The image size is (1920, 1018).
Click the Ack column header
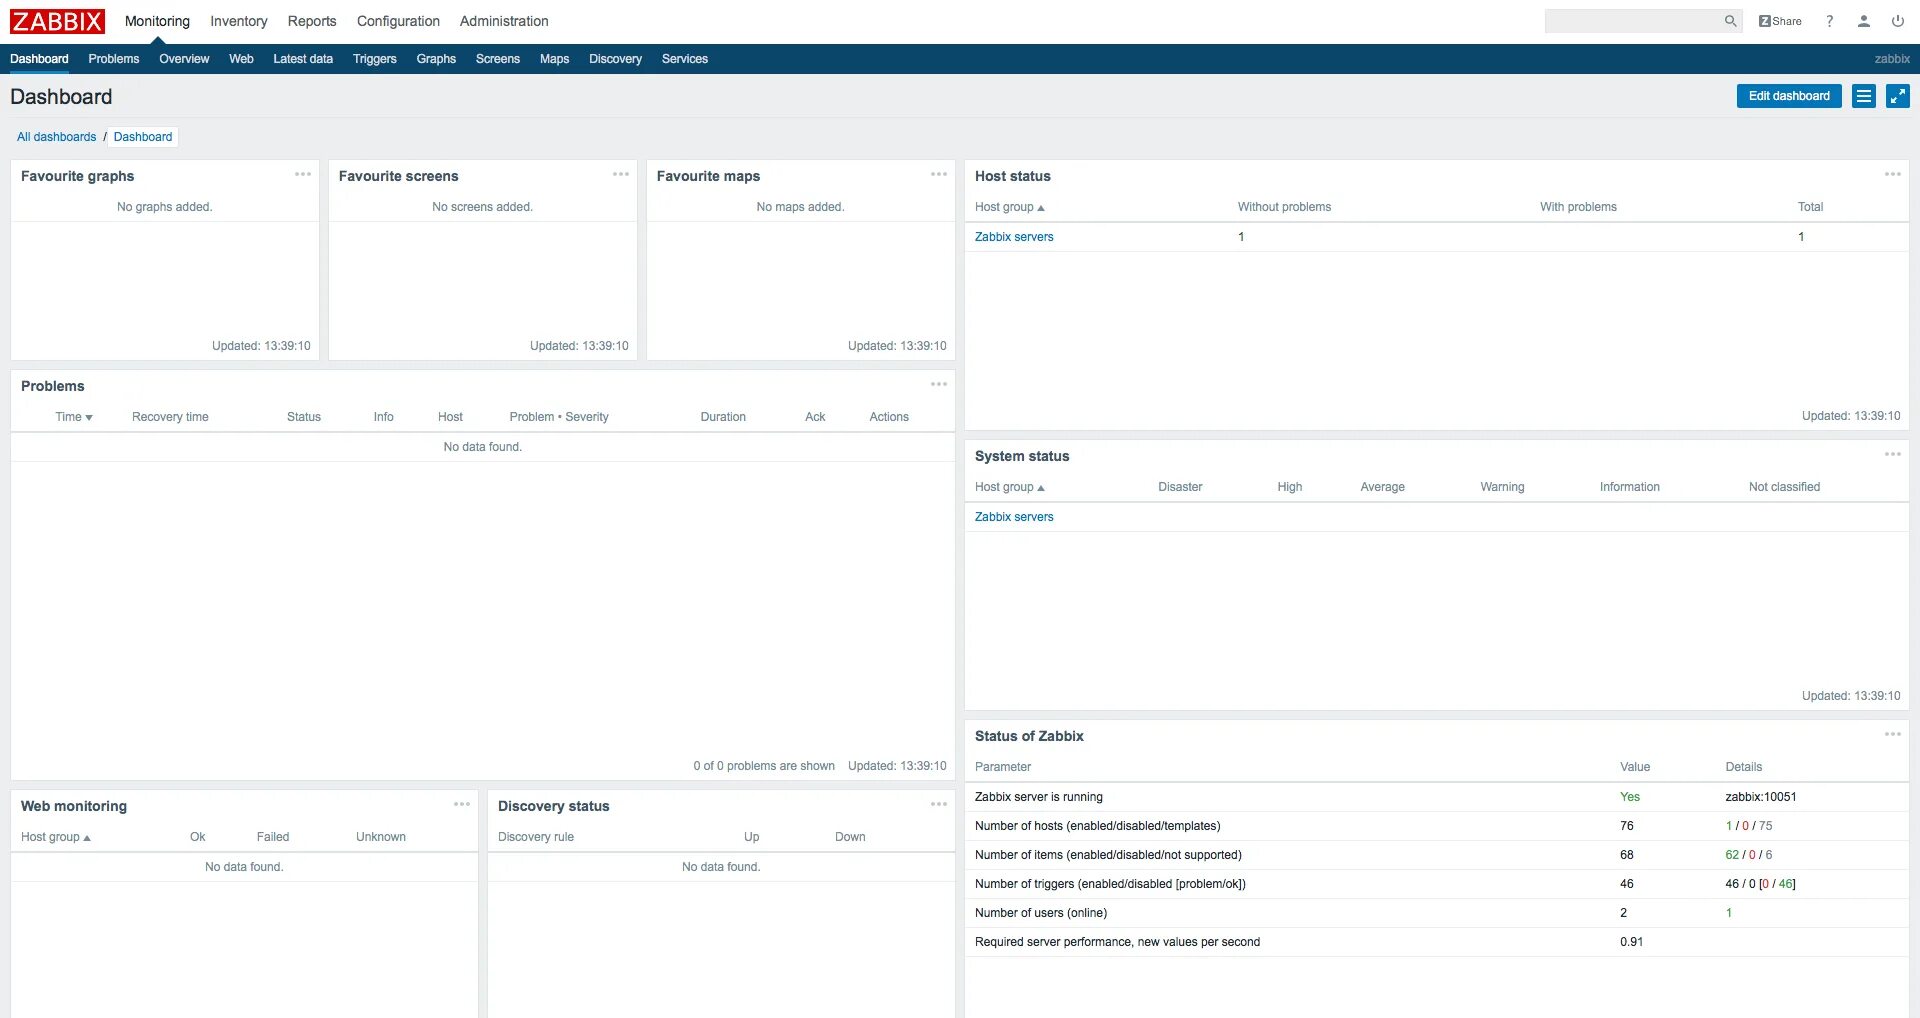pos(815,417)
